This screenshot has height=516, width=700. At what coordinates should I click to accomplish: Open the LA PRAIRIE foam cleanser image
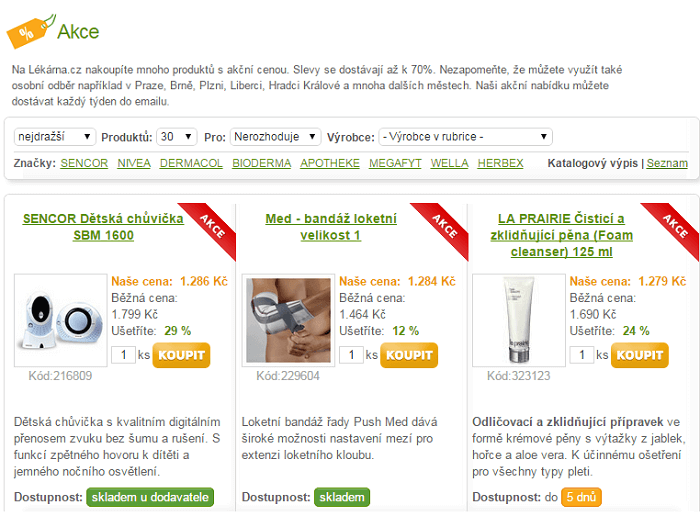point(519,320)
